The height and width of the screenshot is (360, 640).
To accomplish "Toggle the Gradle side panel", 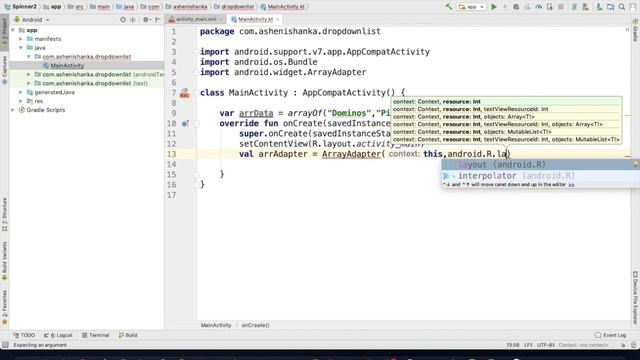I will point(635,30).
